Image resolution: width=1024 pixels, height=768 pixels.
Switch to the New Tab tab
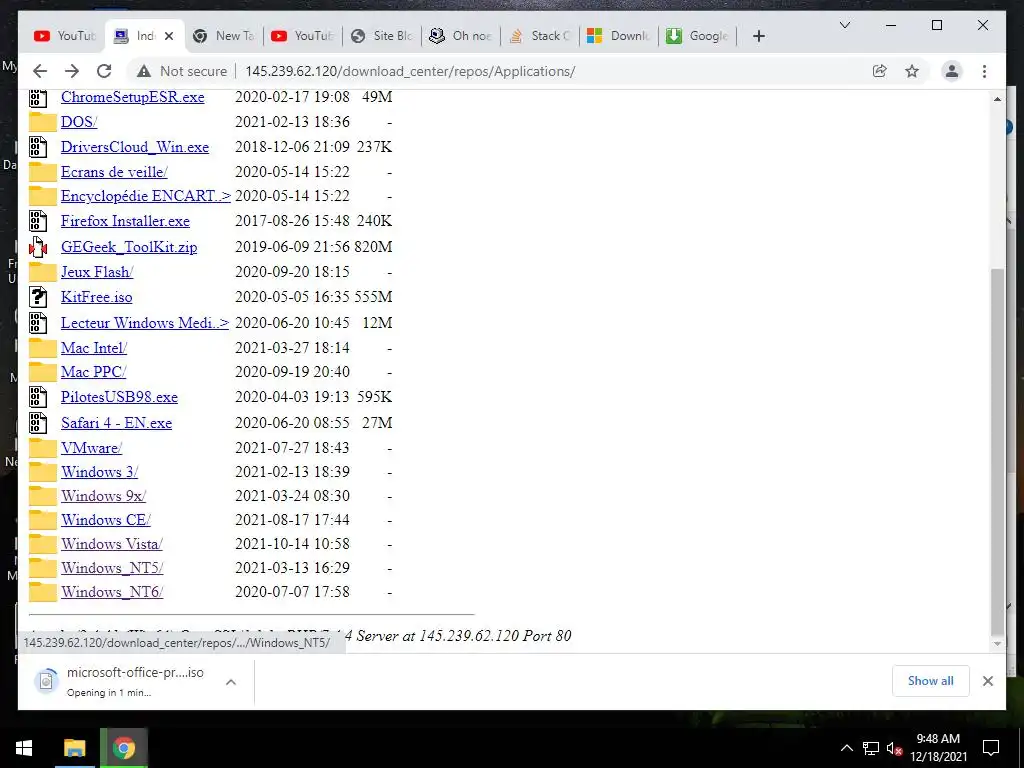pos(223,36)
